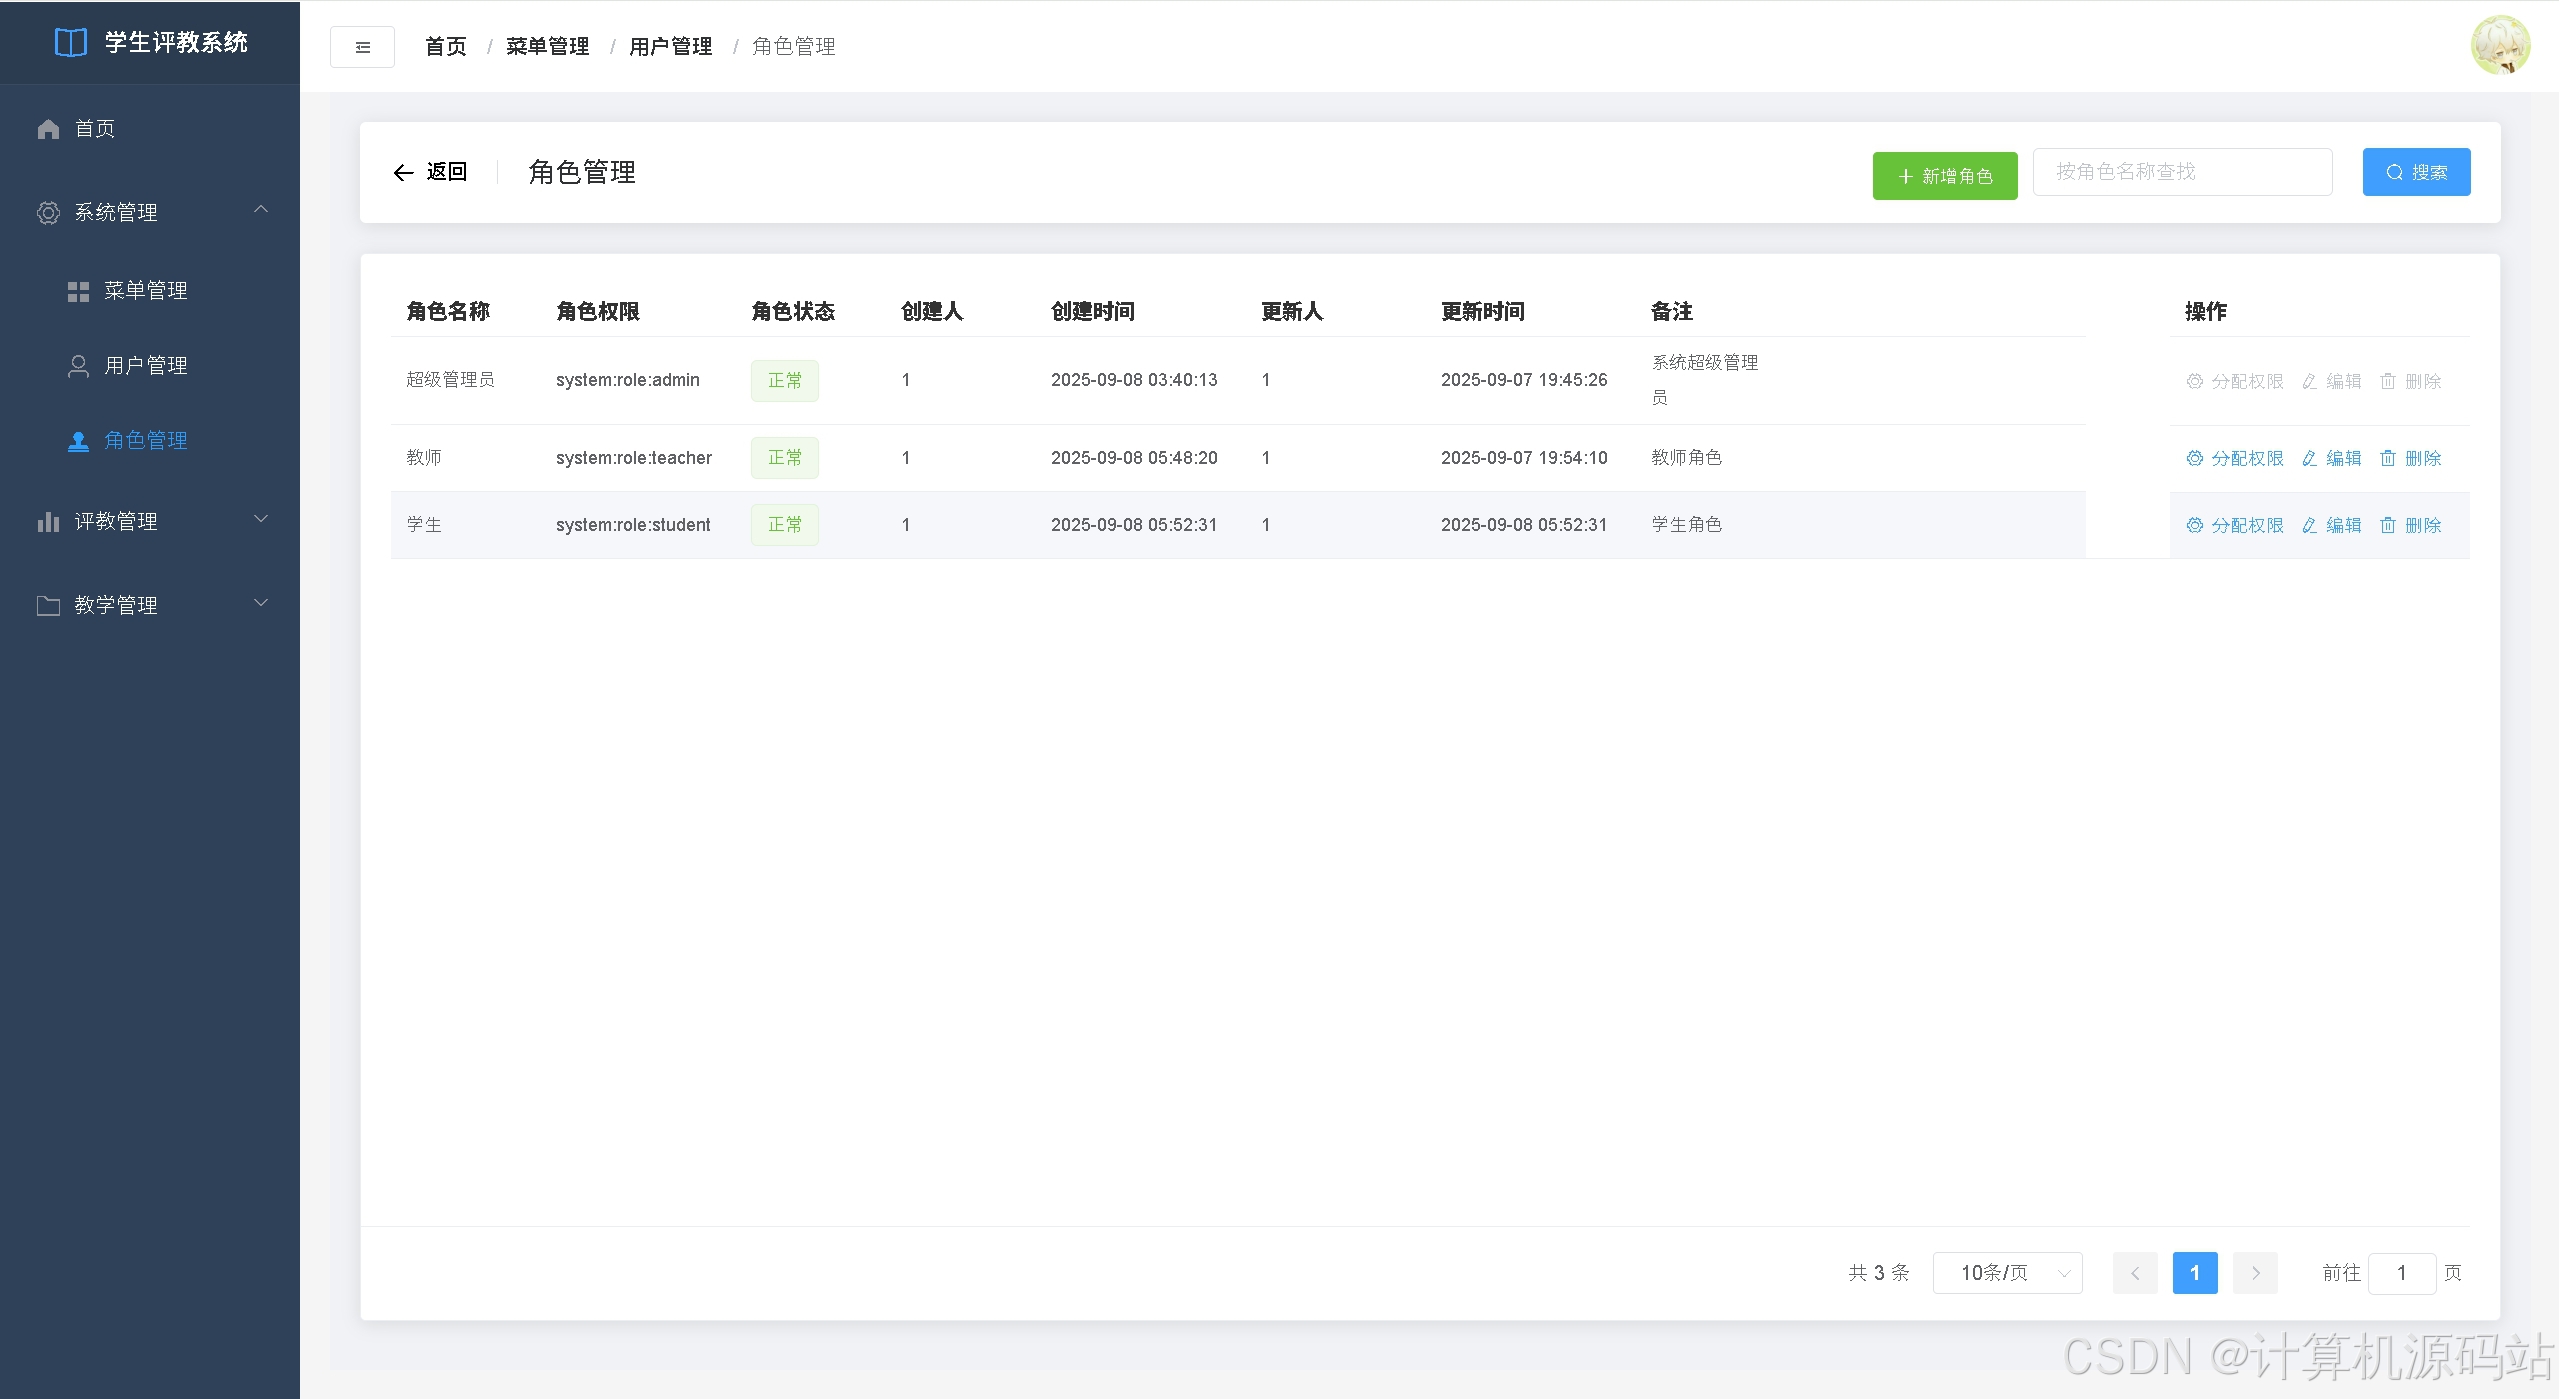Image resolution: width=2559 pixels, height=1399 pixels.
Task: Click 用户管理 breadcrumb link
Action: click(x=671, y=47)
